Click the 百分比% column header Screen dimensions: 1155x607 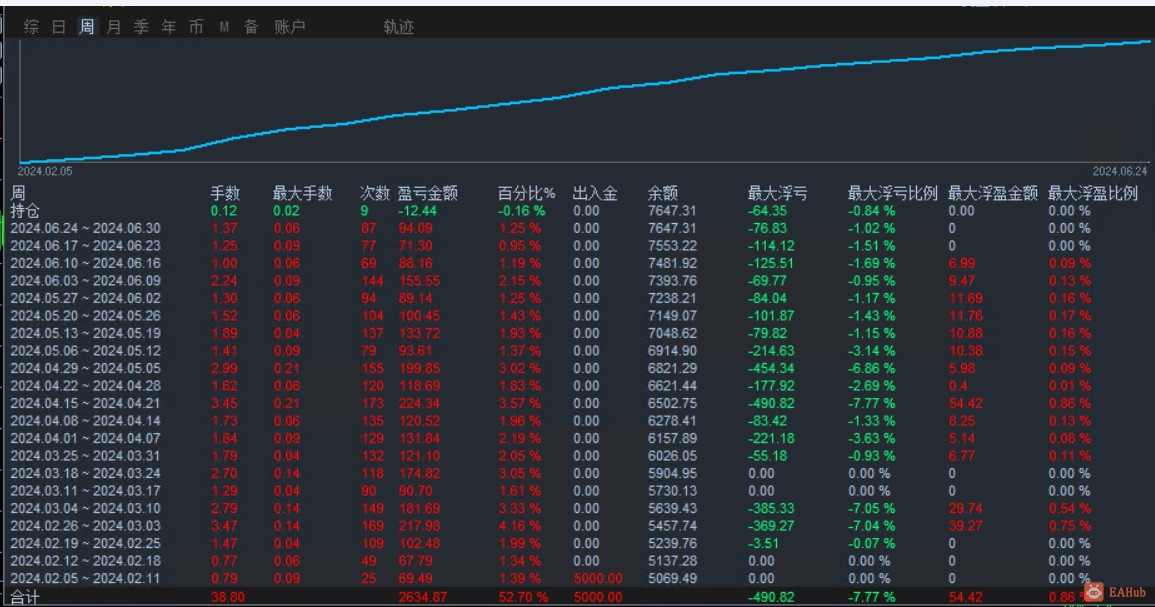tap(526, 193)
